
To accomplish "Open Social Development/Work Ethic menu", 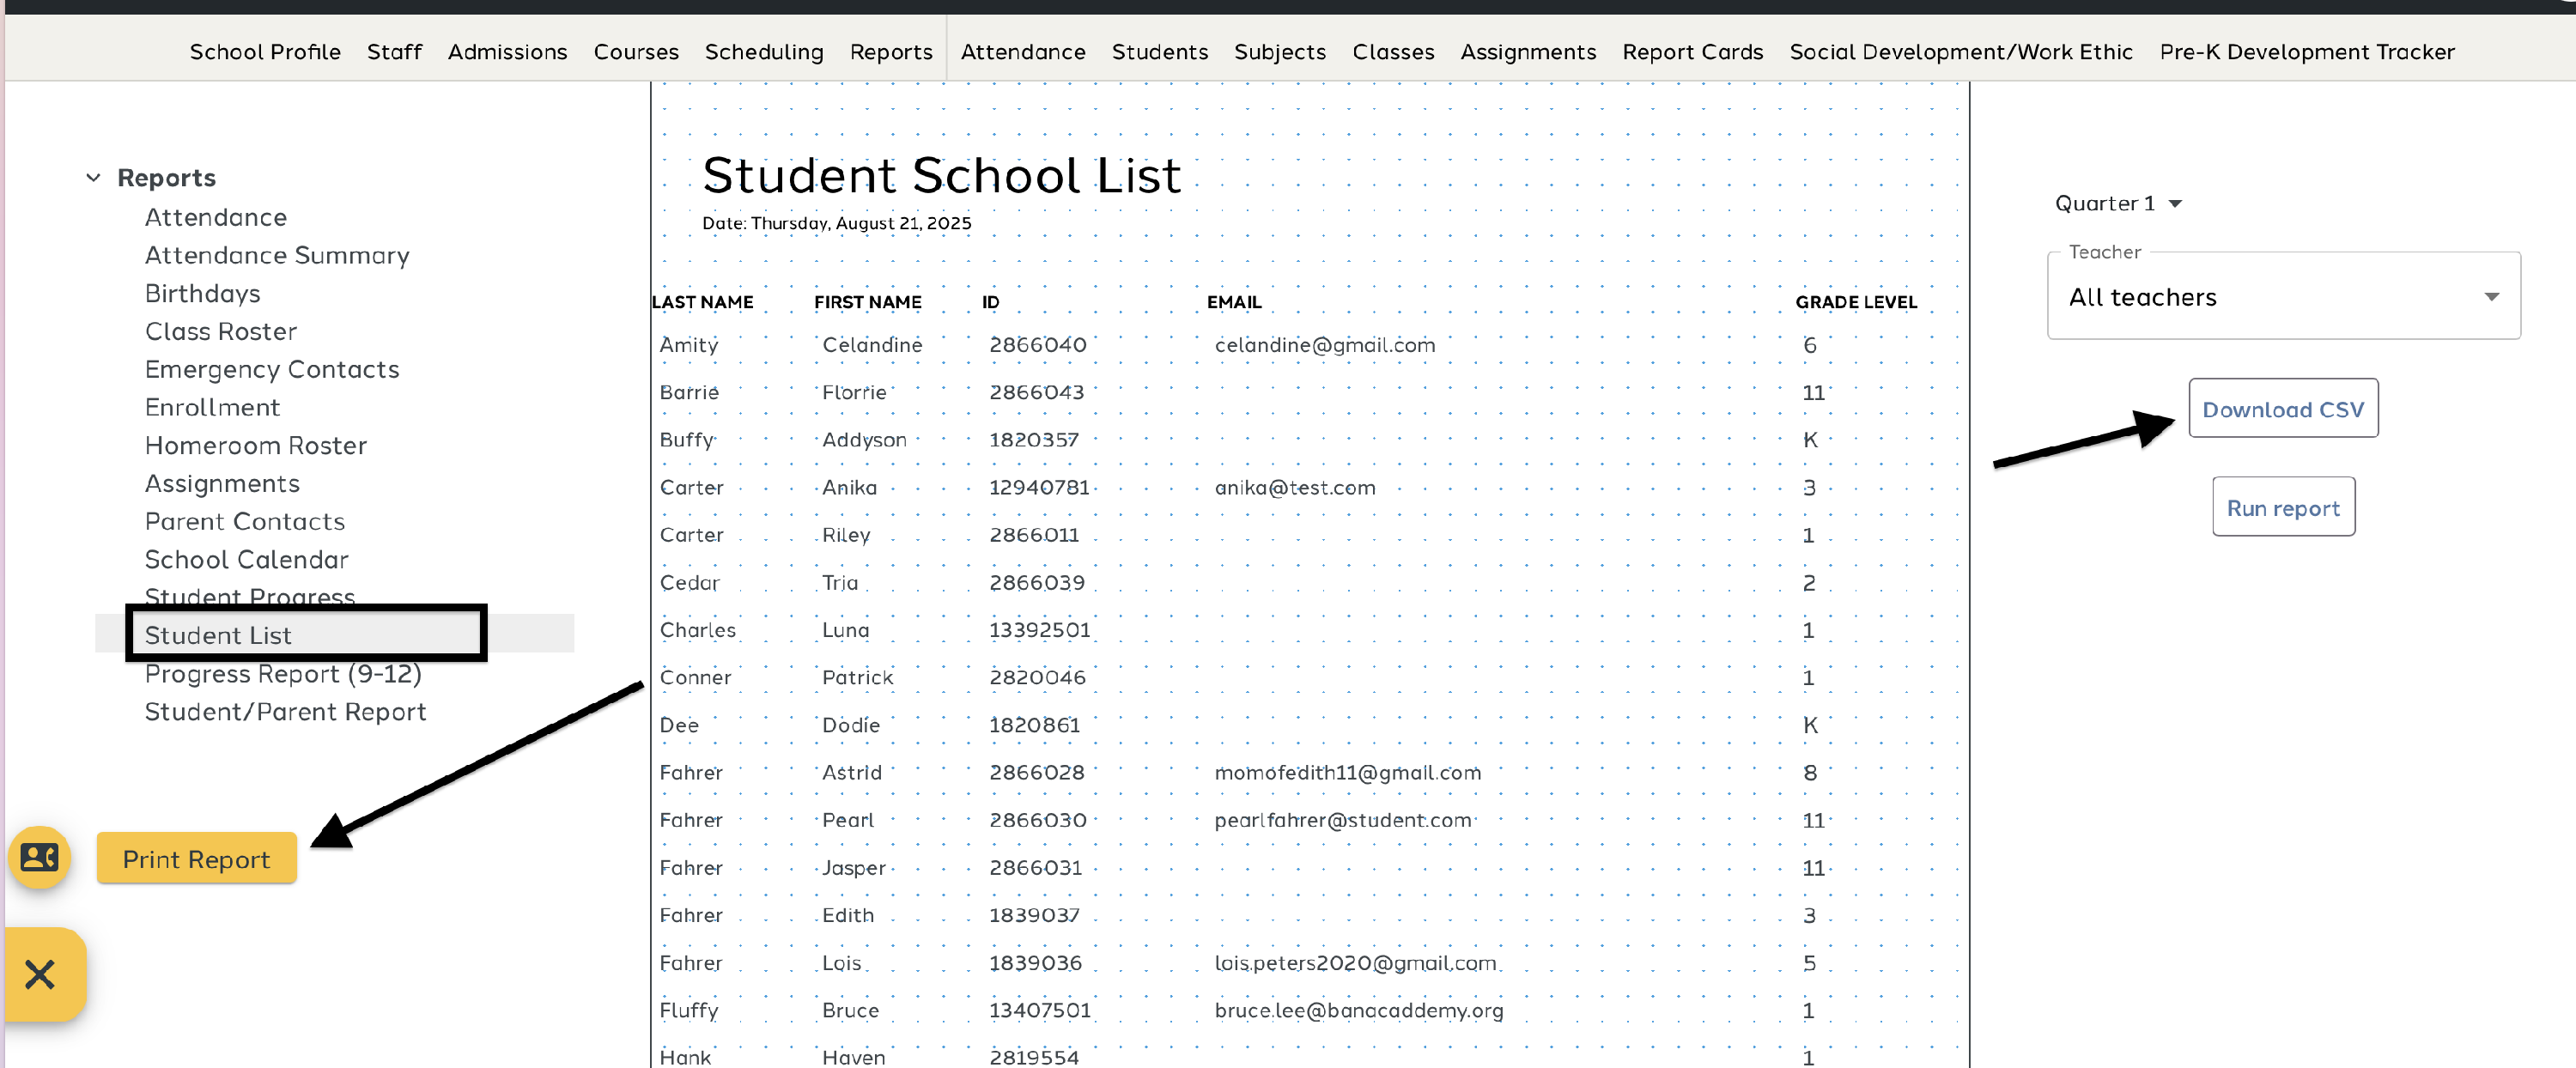I will tap(1961, 51).
